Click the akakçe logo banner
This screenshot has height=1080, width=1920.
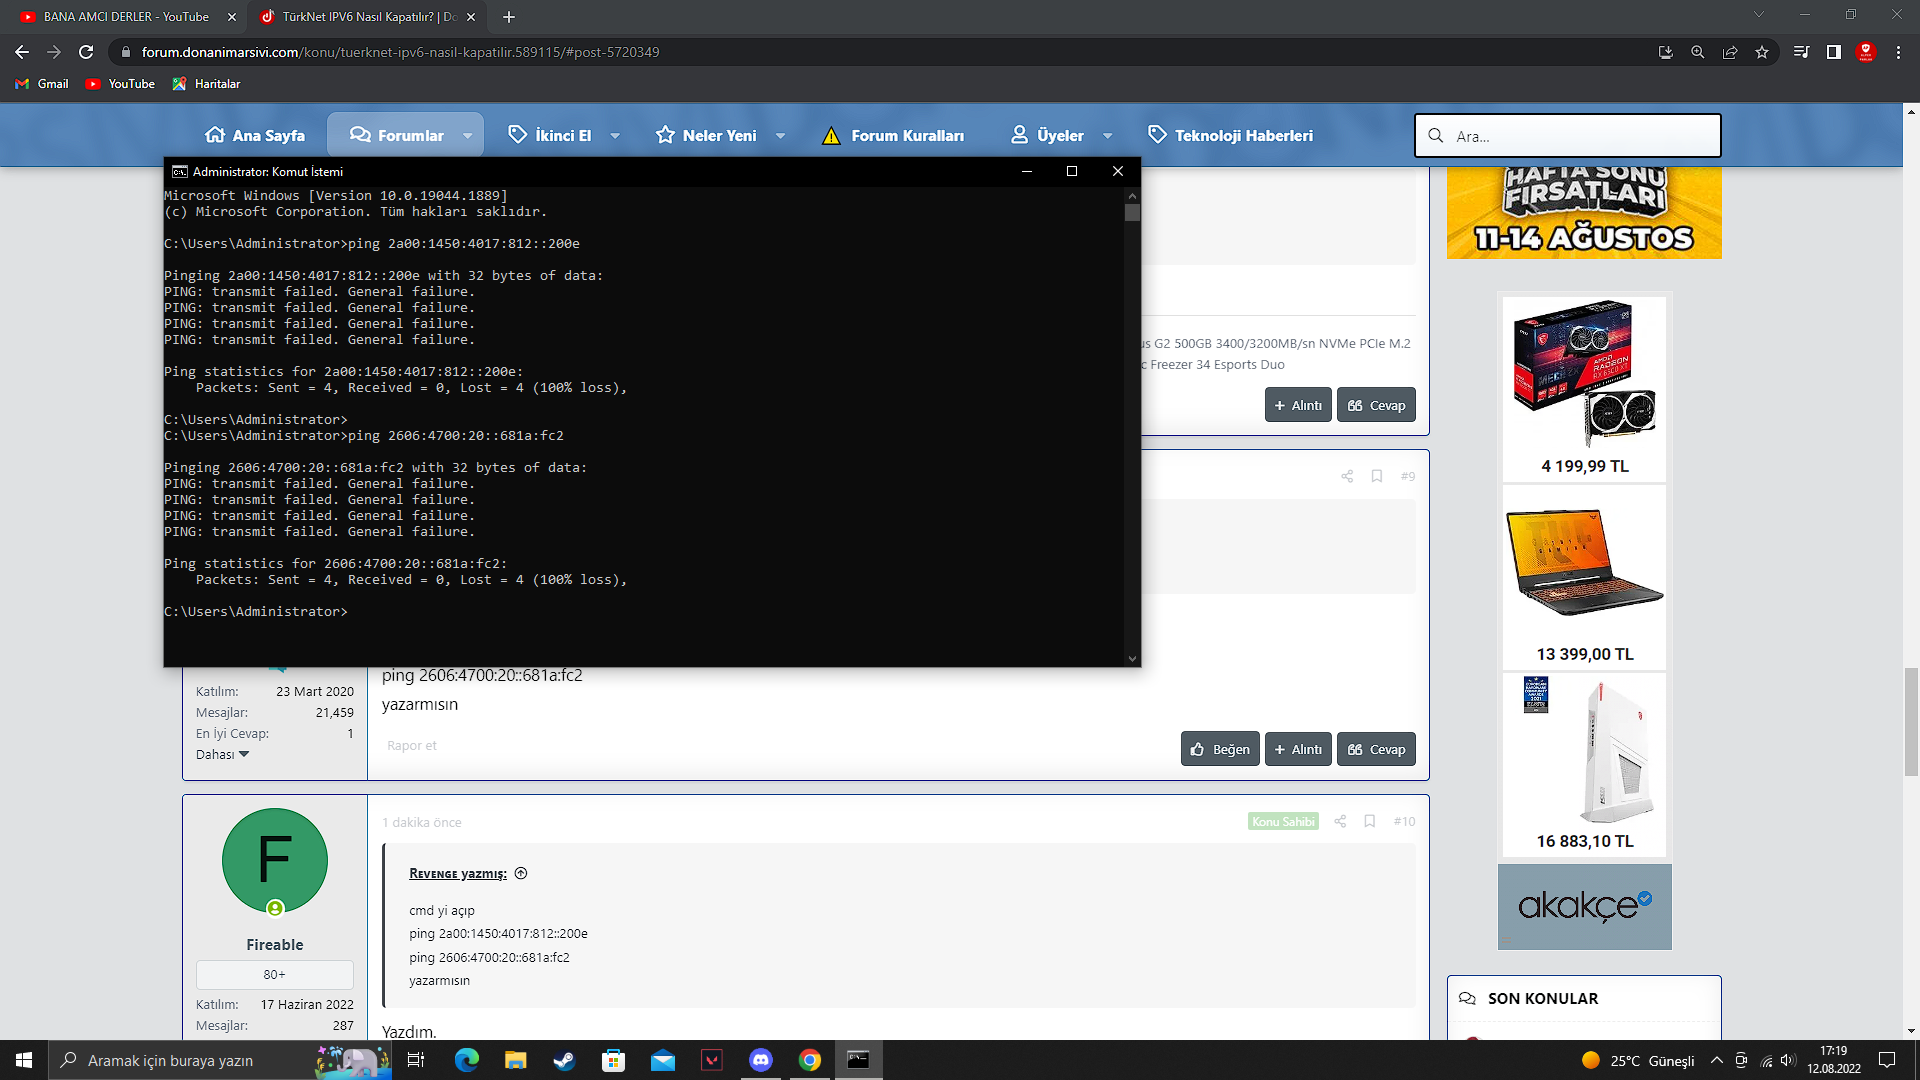[x=1584, y=906]
